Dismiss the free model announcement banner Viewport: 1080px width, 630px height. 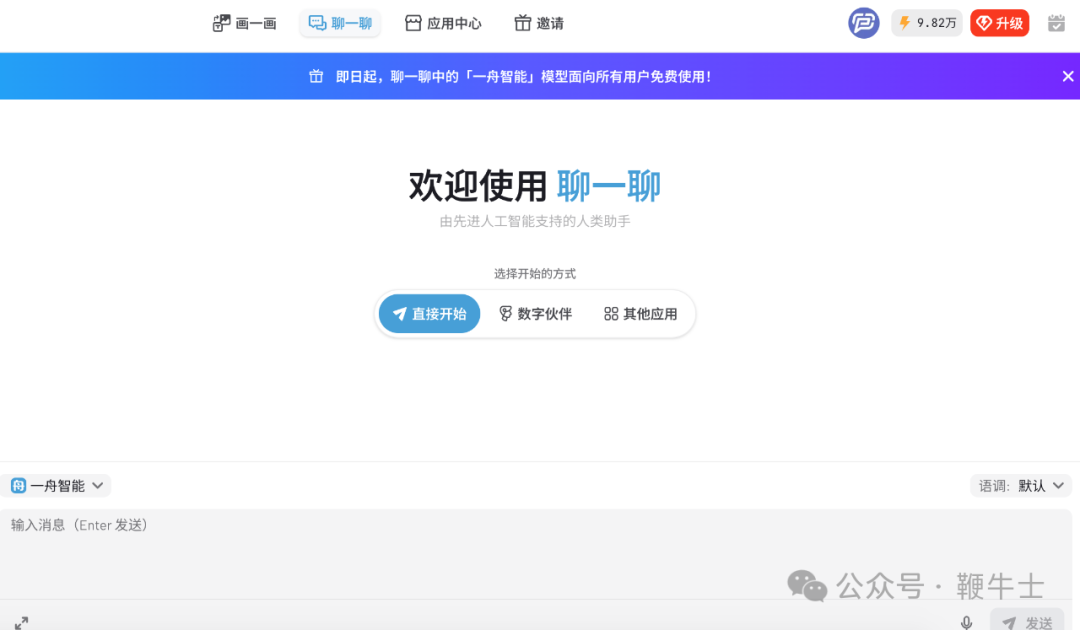tap(1068, 75)
